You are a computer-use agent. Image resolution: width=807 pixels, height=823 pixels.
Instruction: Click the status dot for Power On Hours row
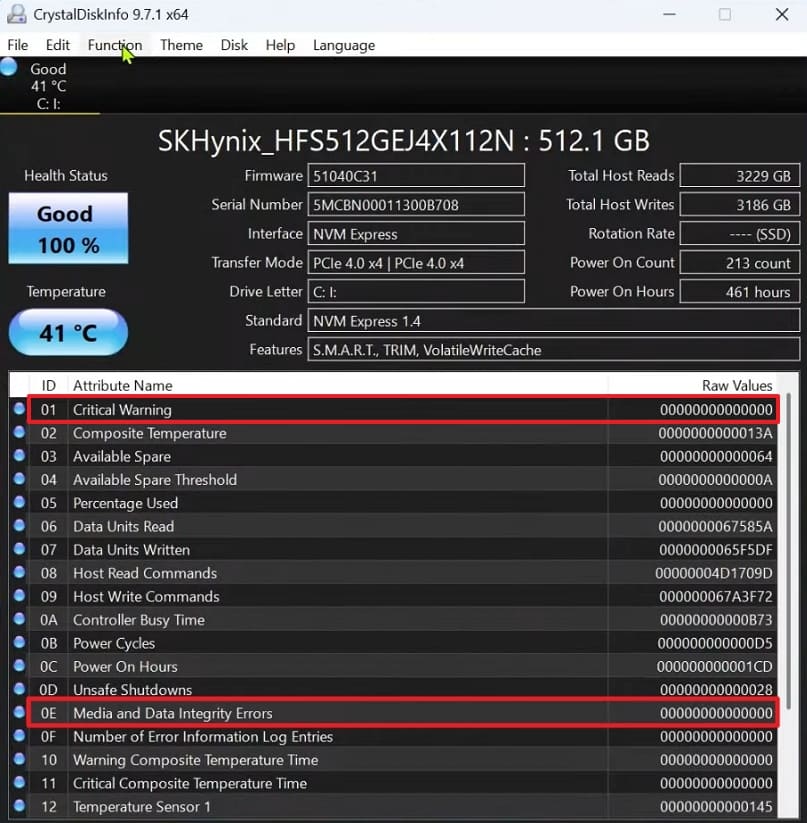[x=19, y=665]
